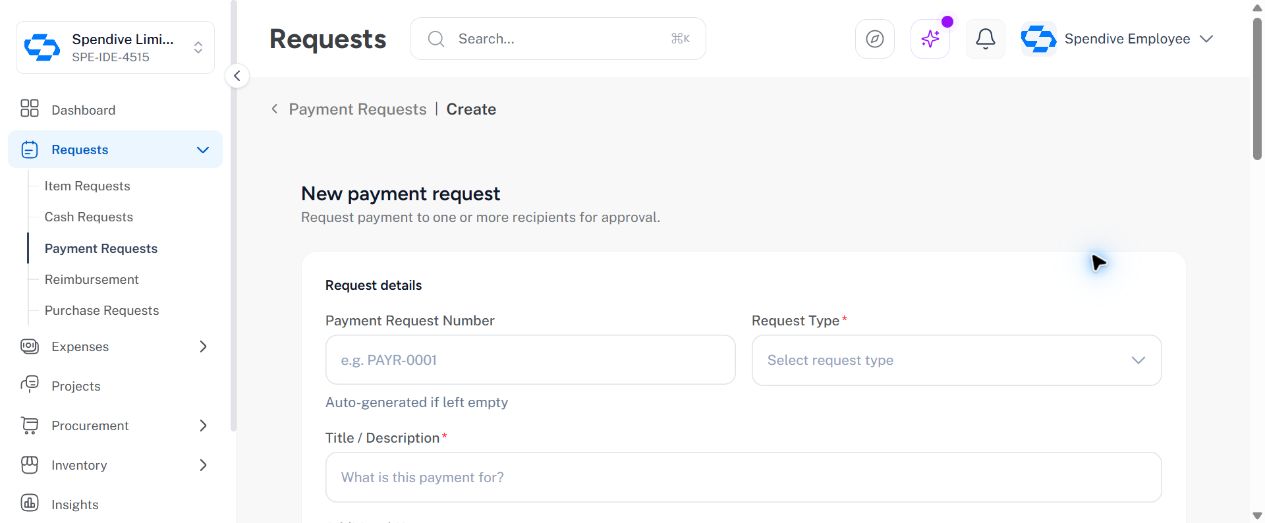The width and height of the screenshot is (1265, 523).
Task: Collapse the sidebar with the arrow button
Action: 237,76
